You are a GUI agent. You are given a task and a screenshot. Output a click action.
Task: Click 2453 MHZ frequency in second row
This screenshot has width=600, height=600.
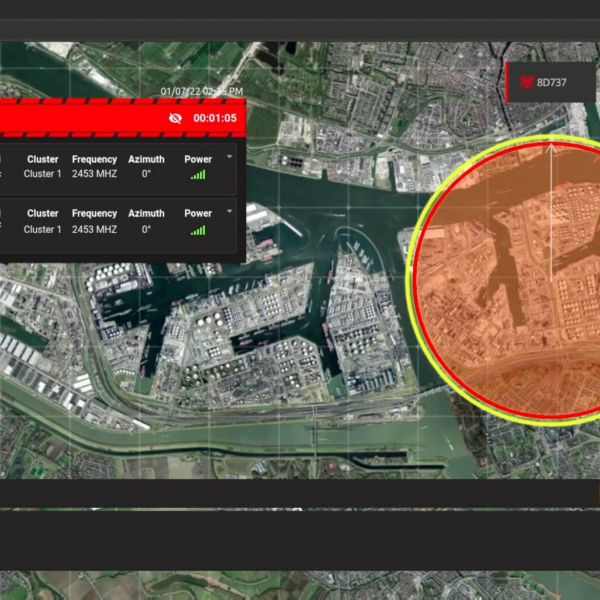94,229
